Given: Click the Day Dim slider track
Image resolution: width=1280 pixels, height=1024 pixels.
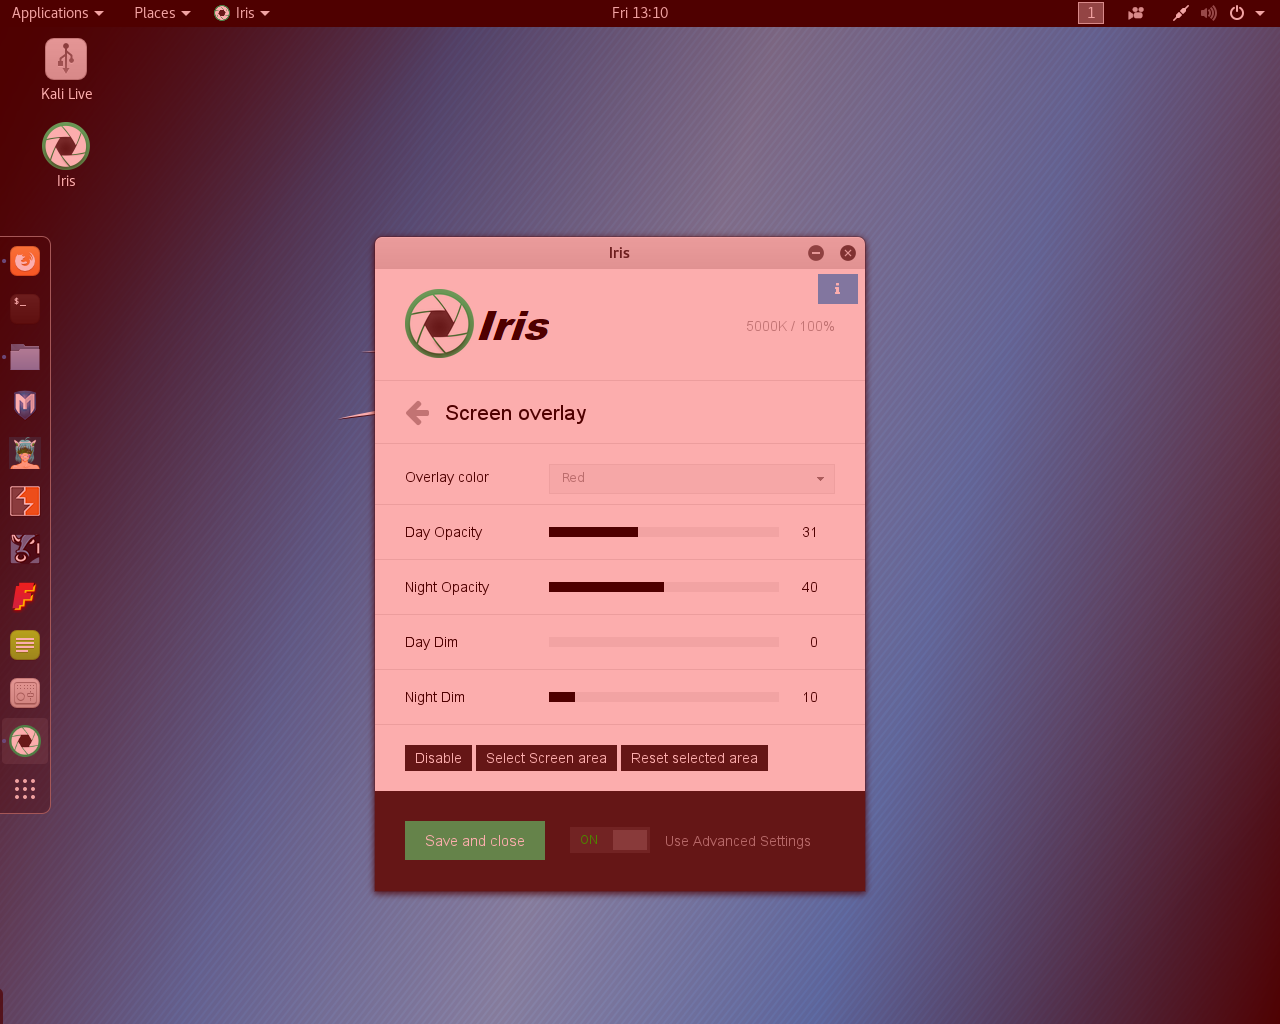Looking at the screenshot, I should tap(664, 642).
